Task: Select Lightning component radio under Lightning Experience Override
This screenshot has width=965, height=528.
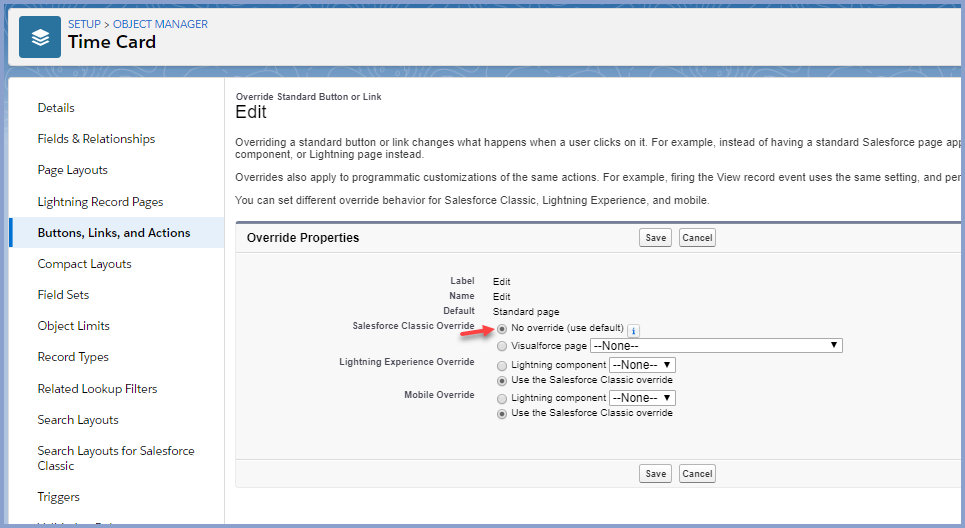Action: tap(502, 366)
